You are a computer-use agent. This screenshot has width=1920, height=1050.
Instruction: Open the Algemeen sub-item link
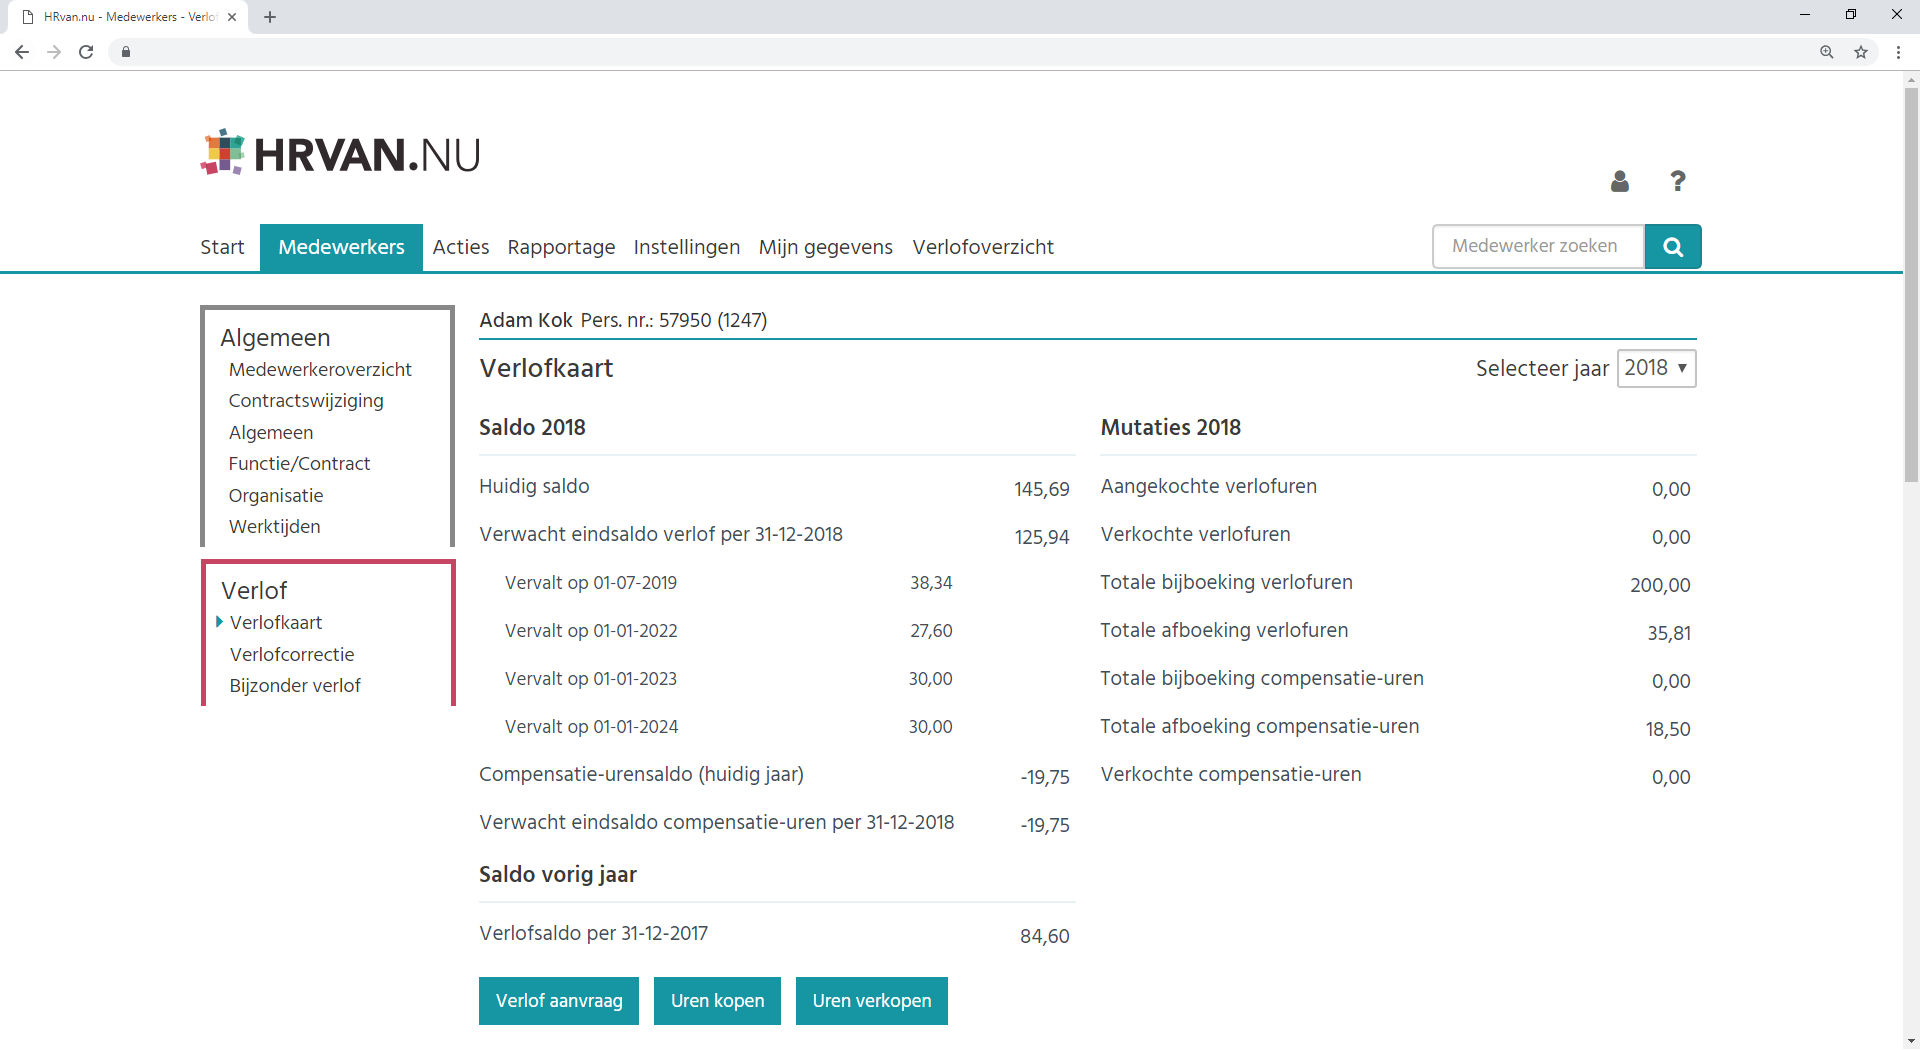click(x=271, y=433)
